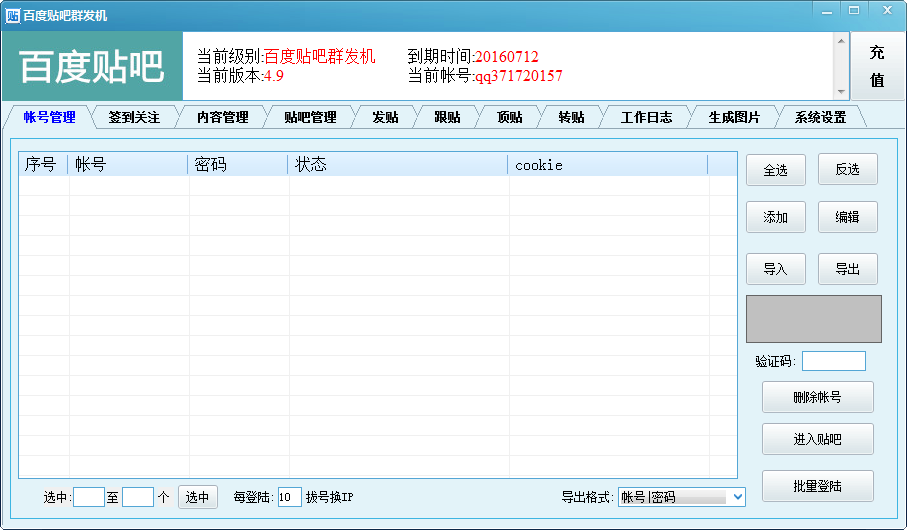
Task: View the 工作日志 tab
Action: [x=646, y=117]
